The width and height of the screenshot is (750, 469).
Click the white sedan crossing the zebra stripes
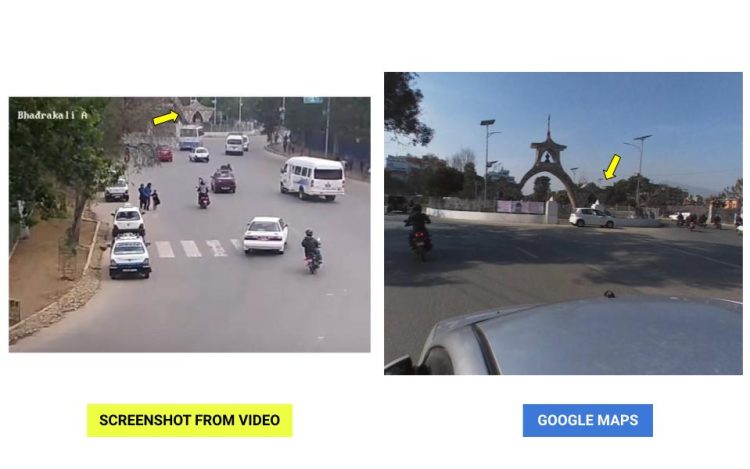[x=265, y=235]
